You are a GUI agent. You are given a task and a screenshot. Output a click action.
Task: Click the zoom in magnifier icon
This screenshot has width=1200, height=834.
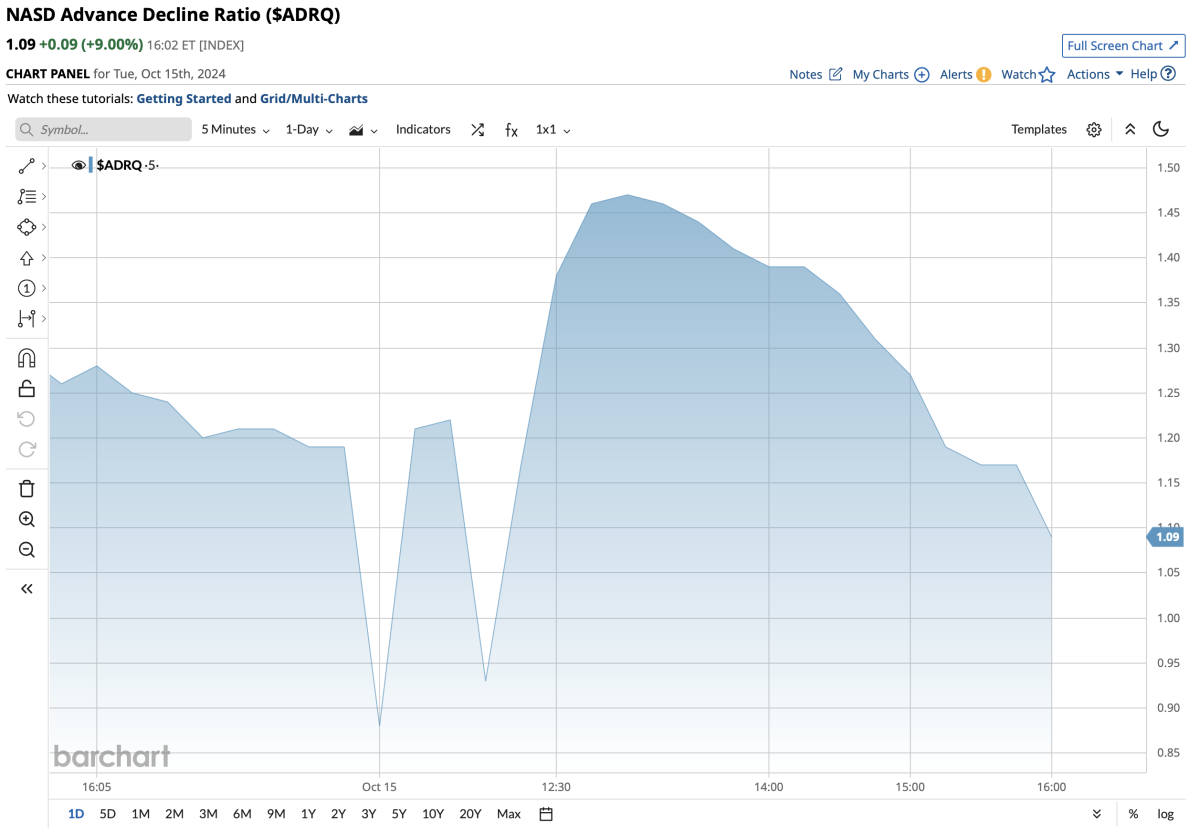(27, 519)
